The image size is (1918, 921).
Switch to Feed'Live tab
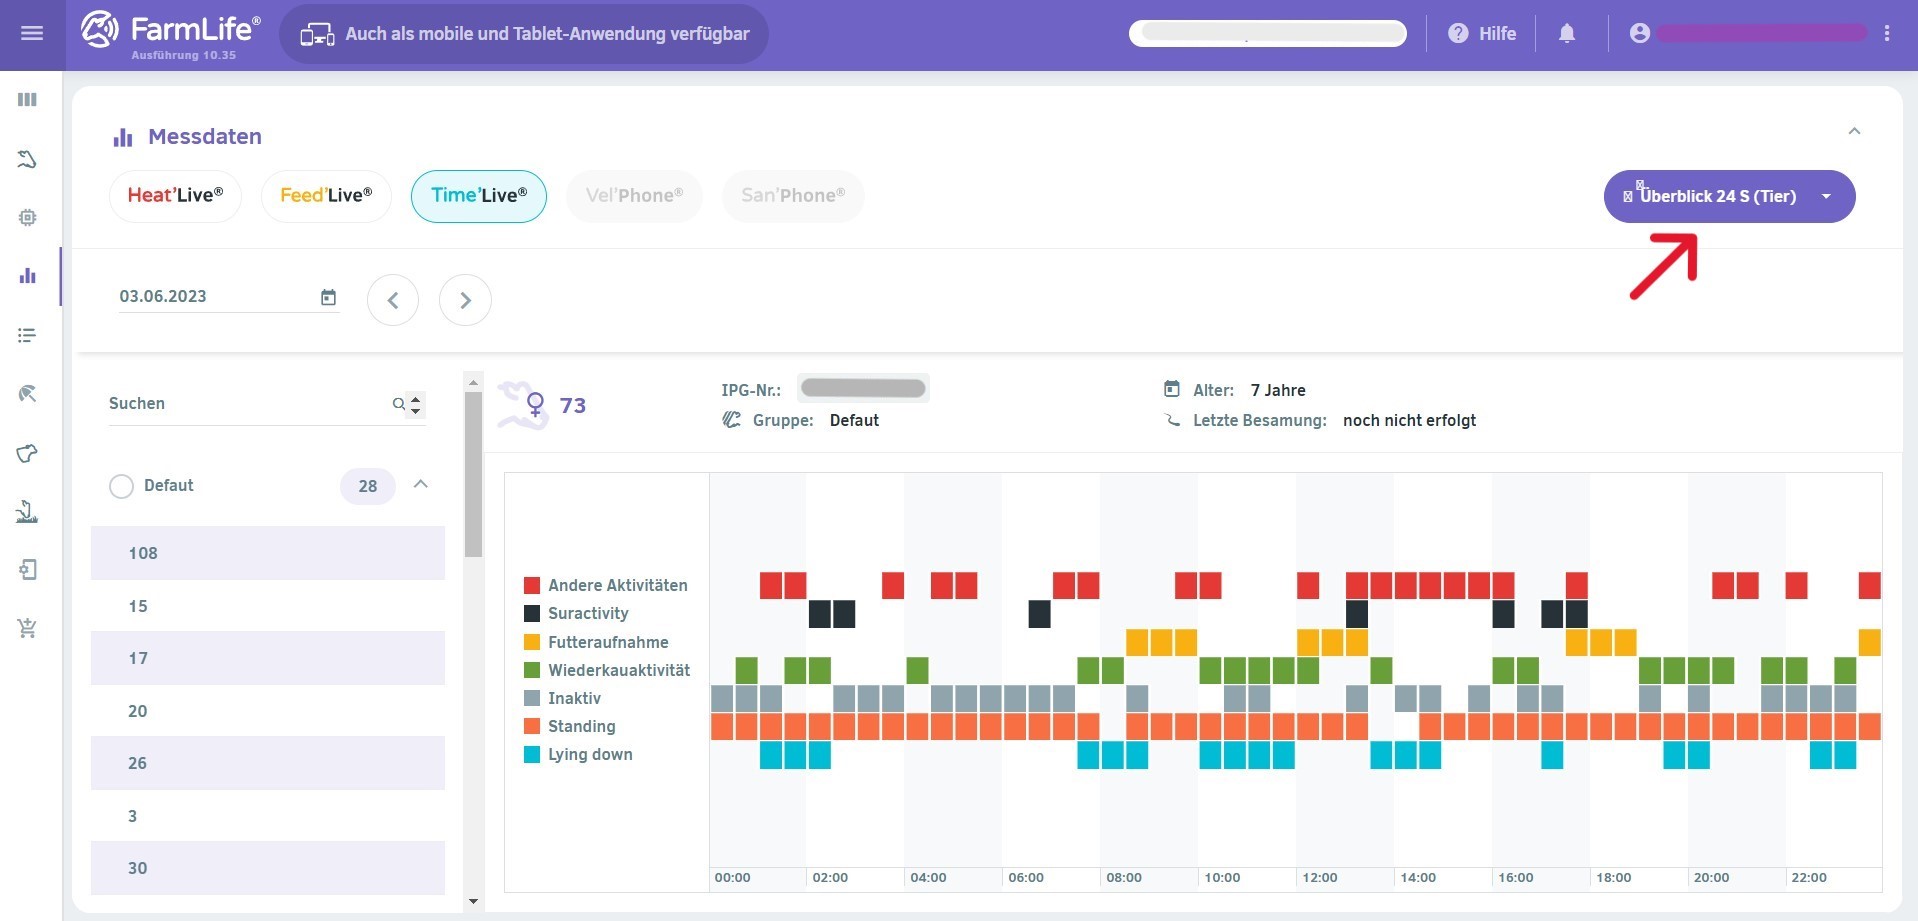pos(326,196)
